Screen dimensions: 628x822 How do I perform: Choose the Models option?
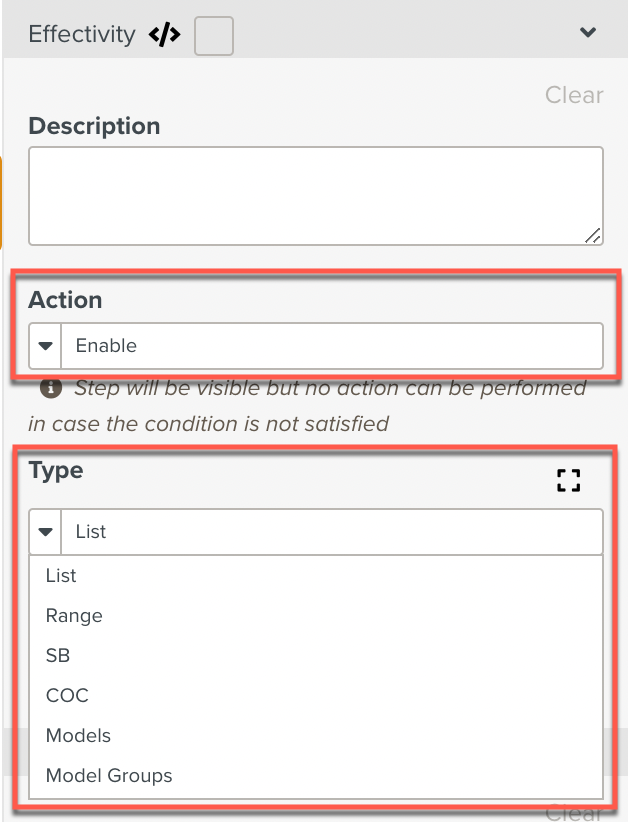point(78,736)
